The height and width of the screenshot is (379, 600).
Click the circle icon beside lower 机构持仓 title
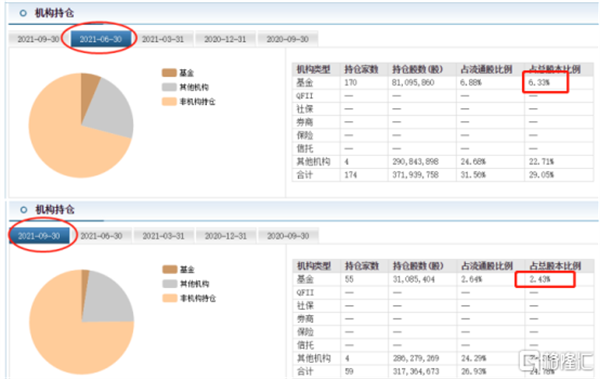[23, 210]
